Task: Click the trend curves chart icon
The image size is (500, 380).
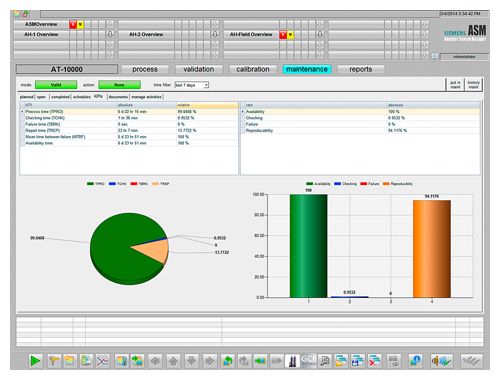Action: pos(102,361)
